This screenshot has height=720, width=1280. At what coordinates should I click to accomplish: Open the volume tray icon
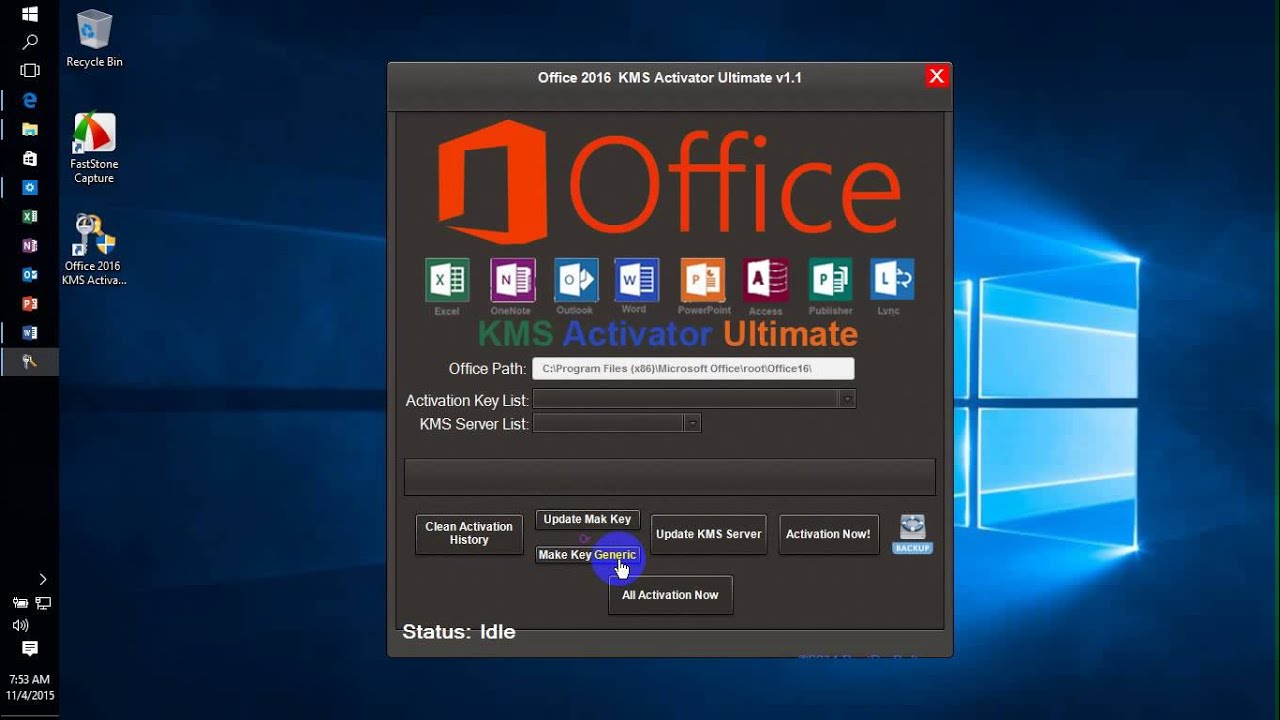(20, 625)
